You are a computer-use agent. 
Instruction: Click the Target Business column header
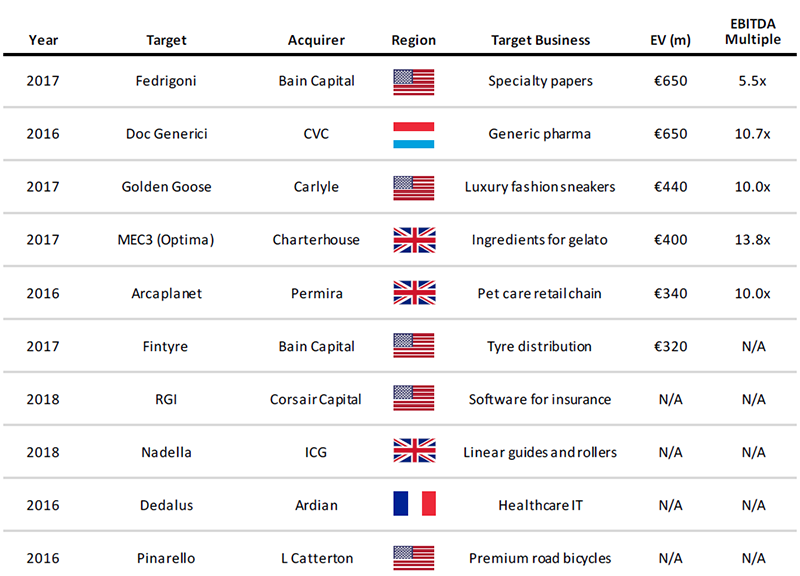pyautogui.click(x=540, y=41)
